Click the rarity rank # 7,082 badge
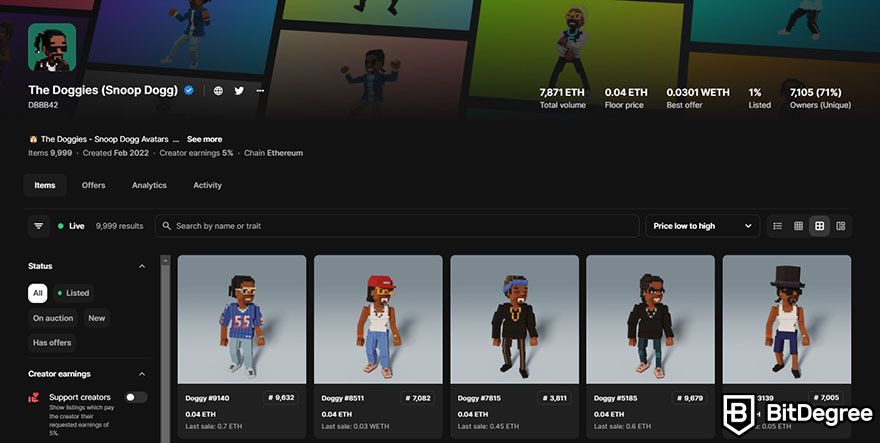 [x=418, y=398]
